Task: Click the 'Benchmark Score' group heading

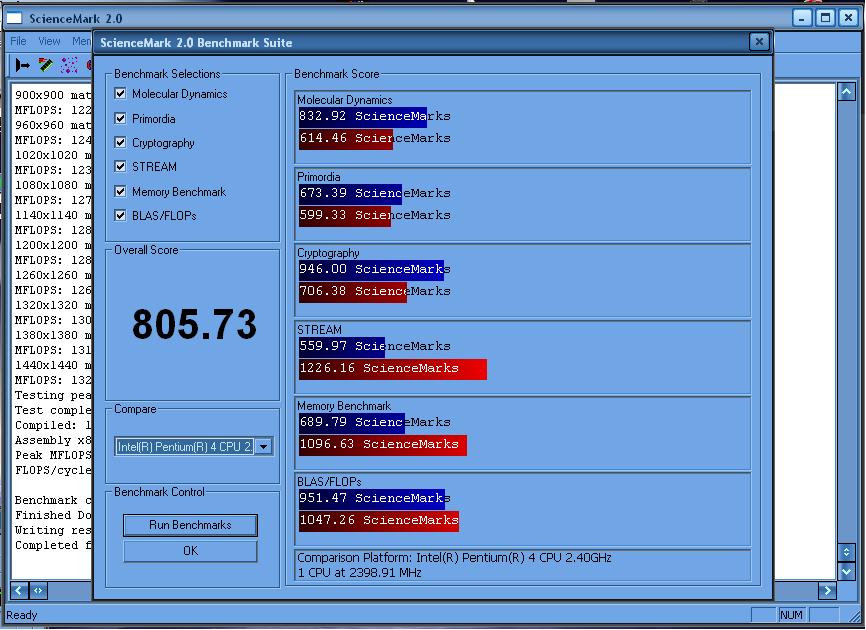Action: click(336, 74)
